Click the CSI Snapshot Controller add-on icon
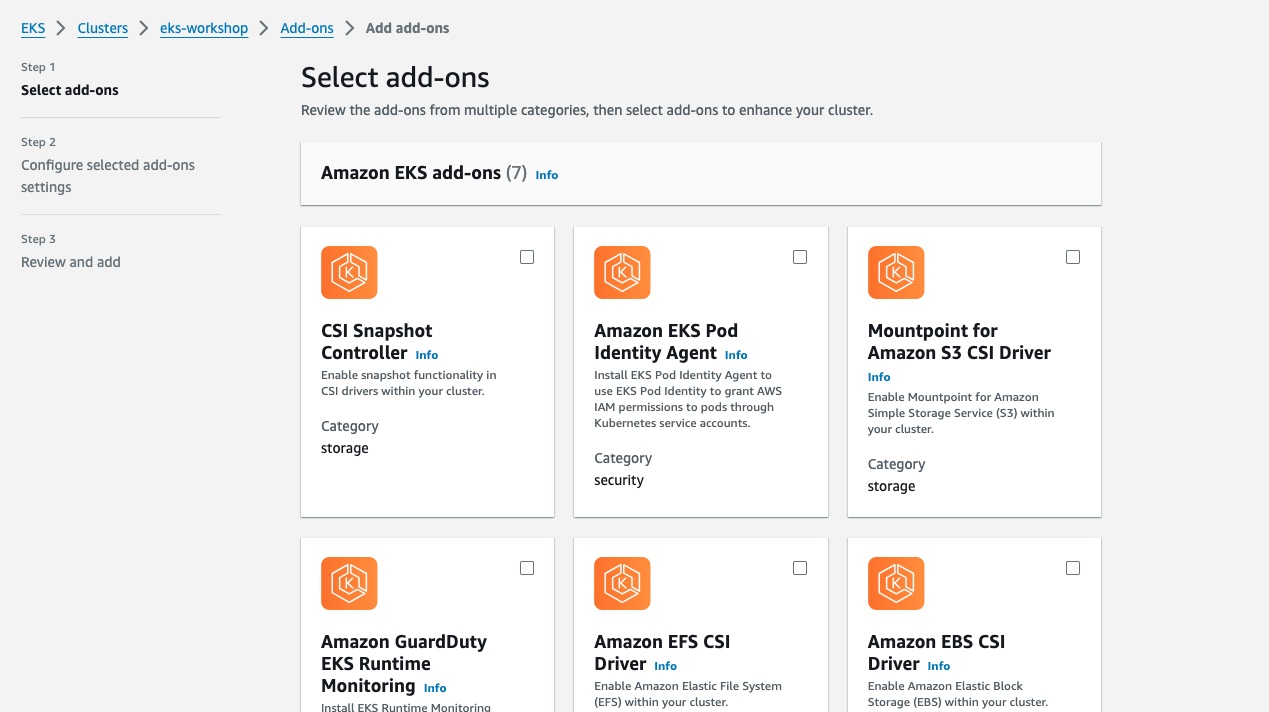Screen dimensions: 1269x712 click(349, 272)
